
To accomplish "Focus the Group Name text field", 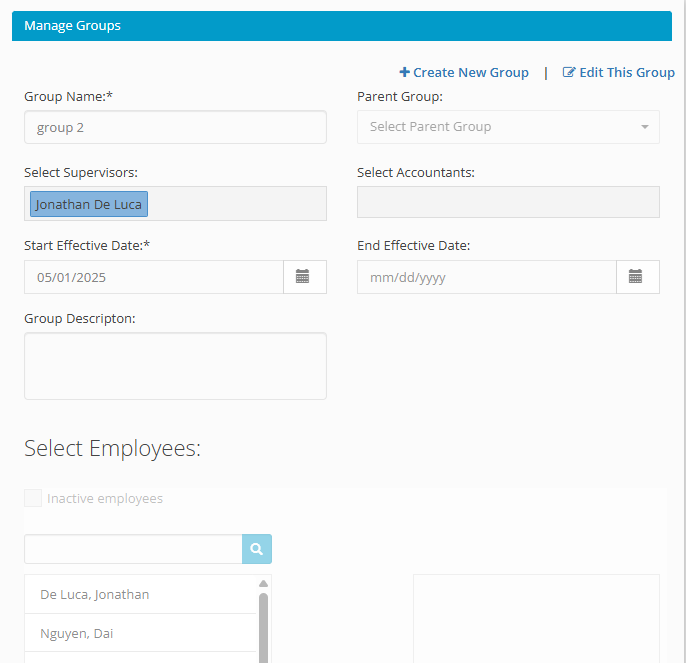I will pos(175,127).
